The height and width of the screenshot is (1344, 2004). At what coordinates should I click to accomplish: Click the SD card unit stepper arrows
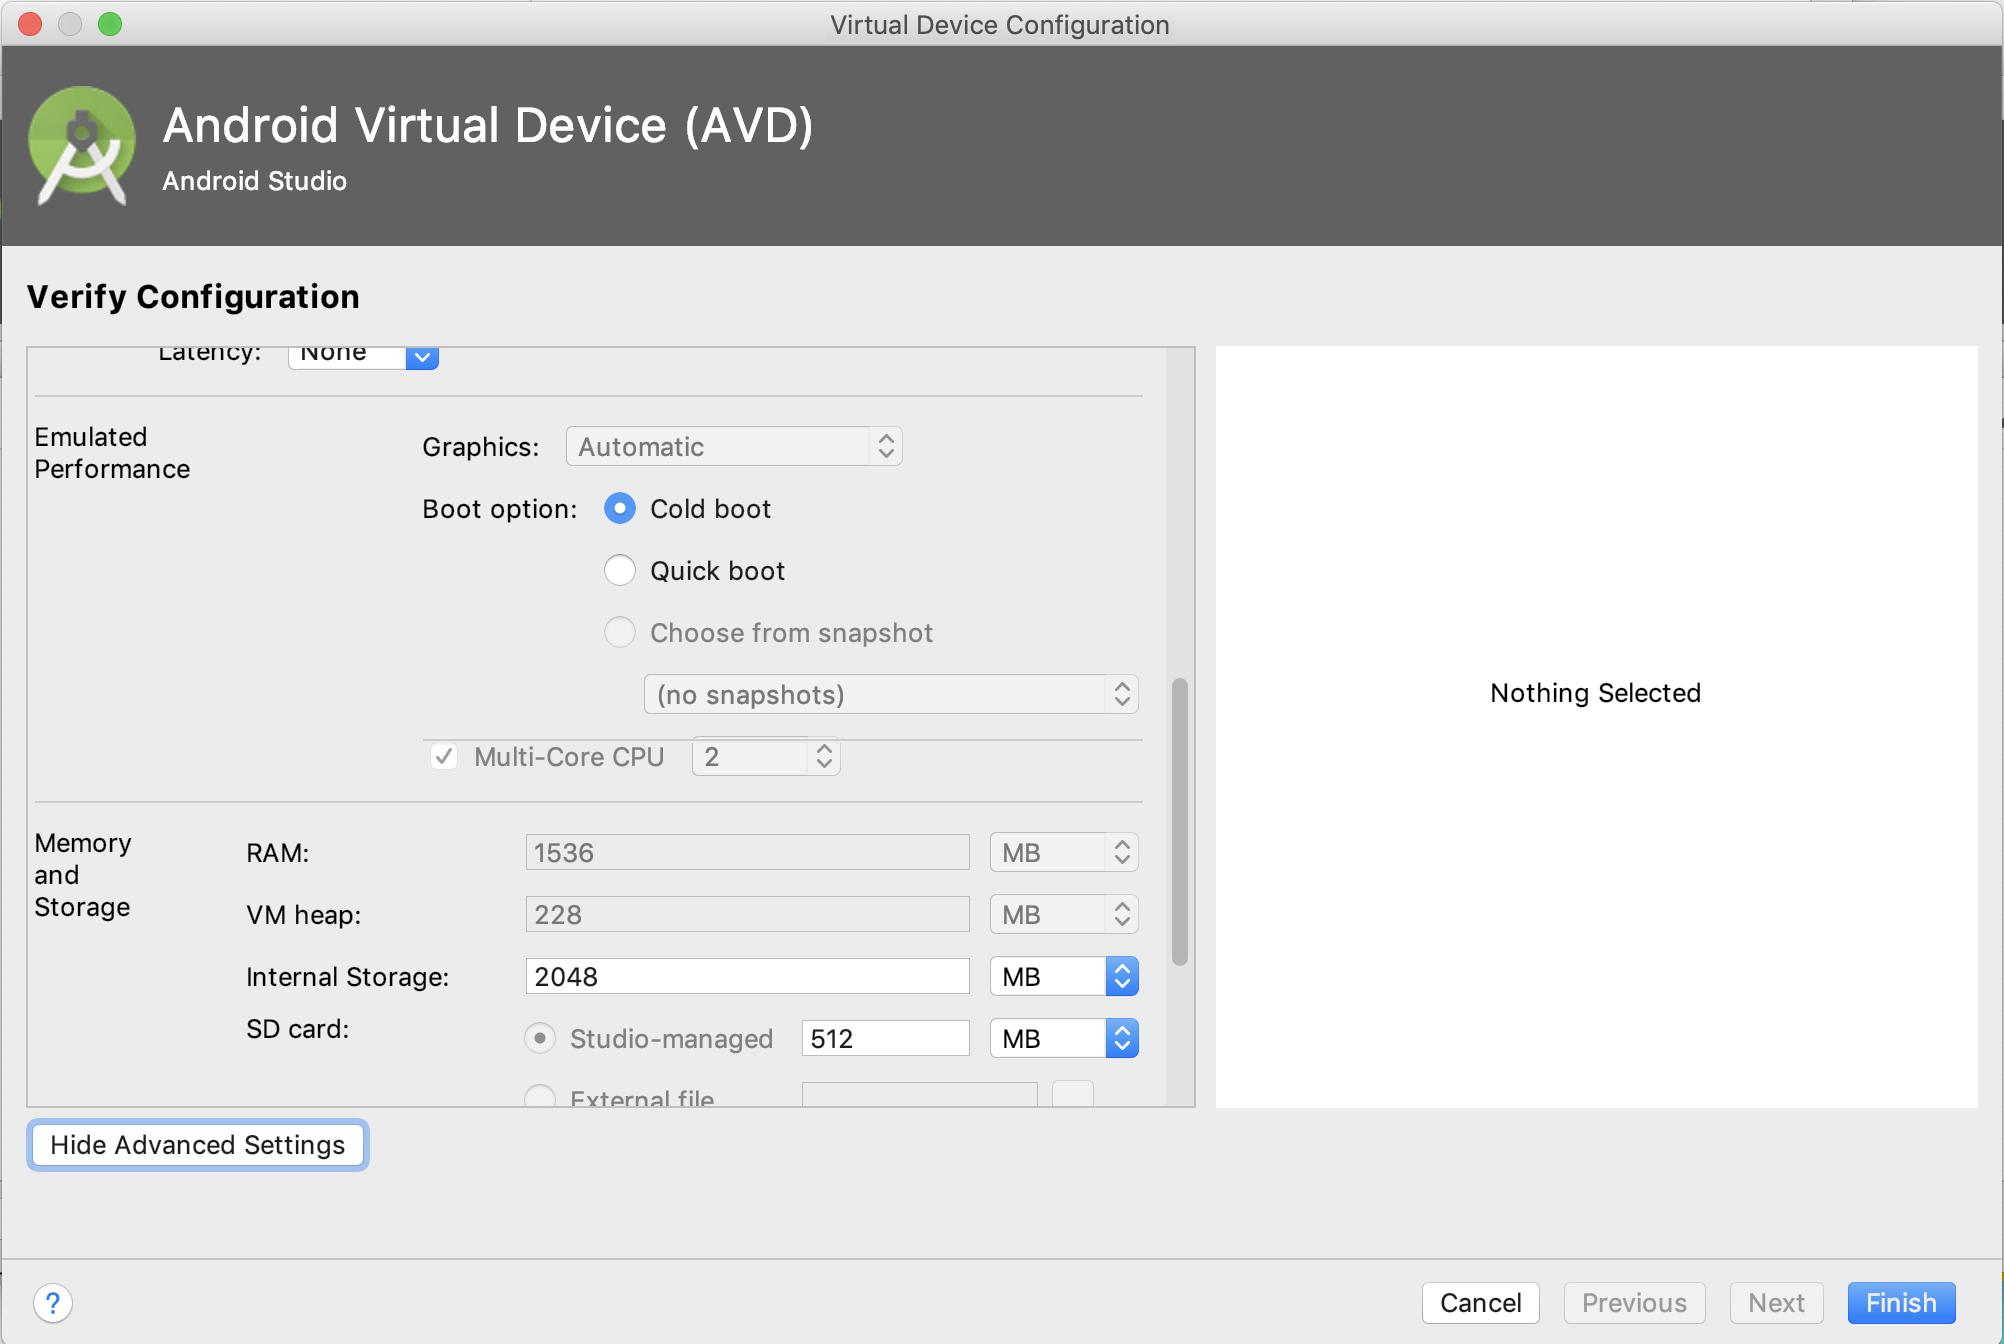point(1122,1038)
